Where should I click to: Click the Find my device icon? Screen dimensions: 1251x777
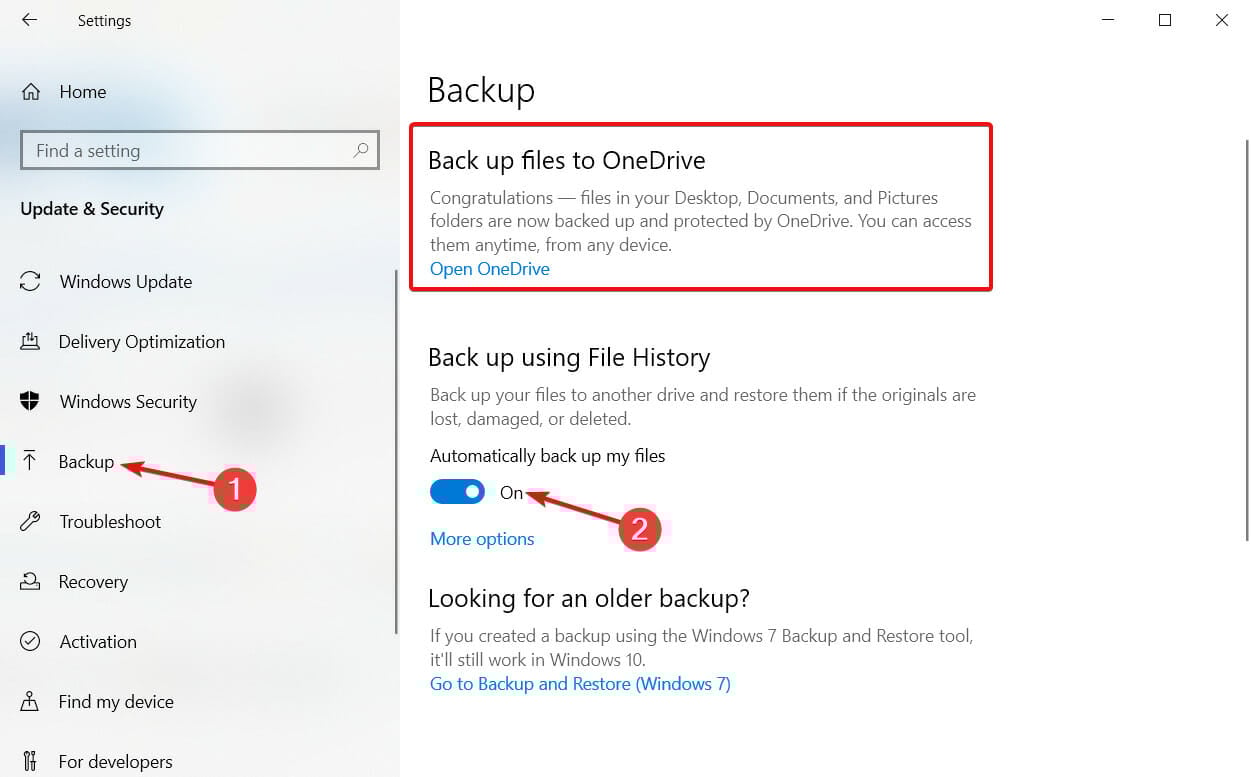tap(30, 702)
